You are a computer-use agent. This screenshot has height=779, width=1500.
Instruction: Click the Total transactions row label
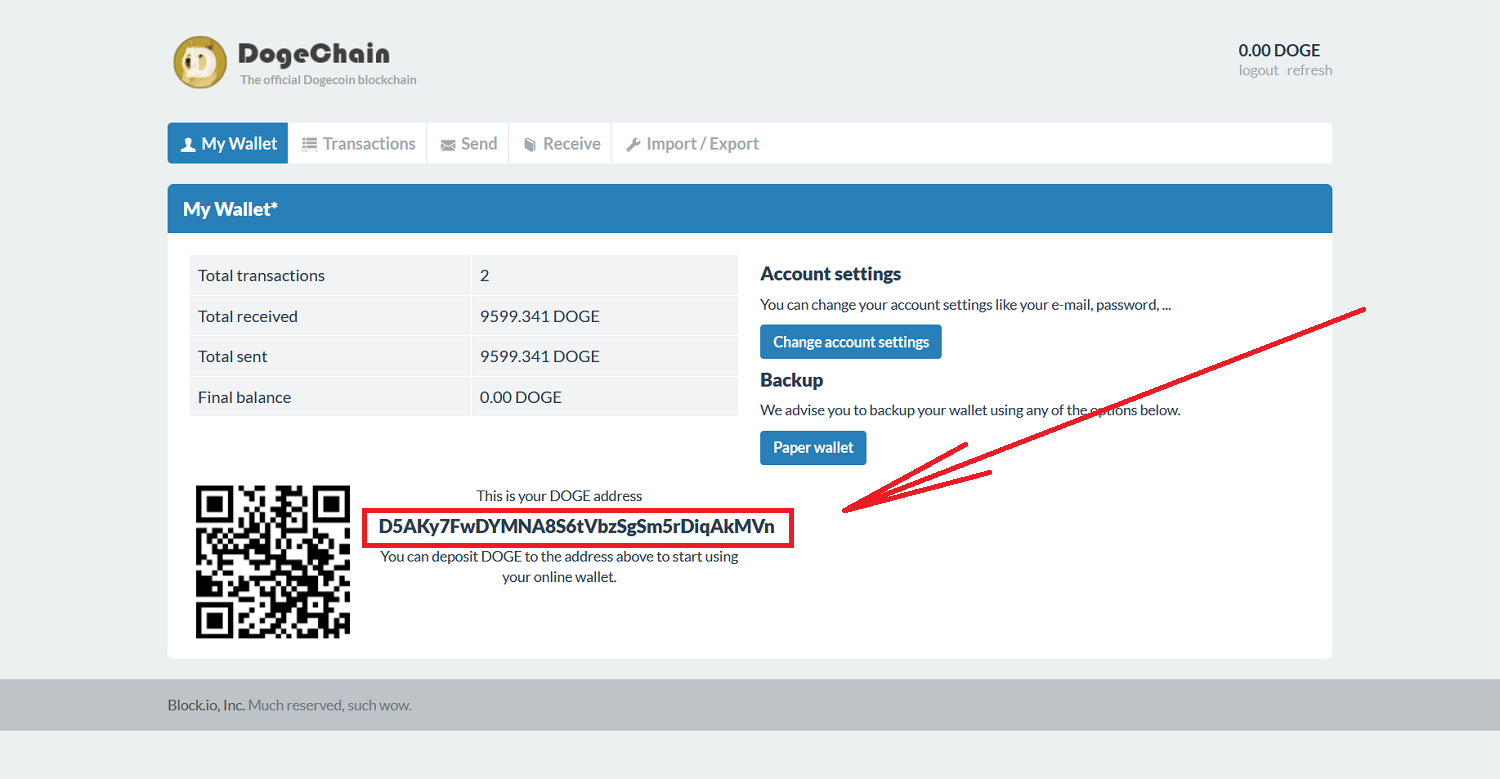pos(261,275)
